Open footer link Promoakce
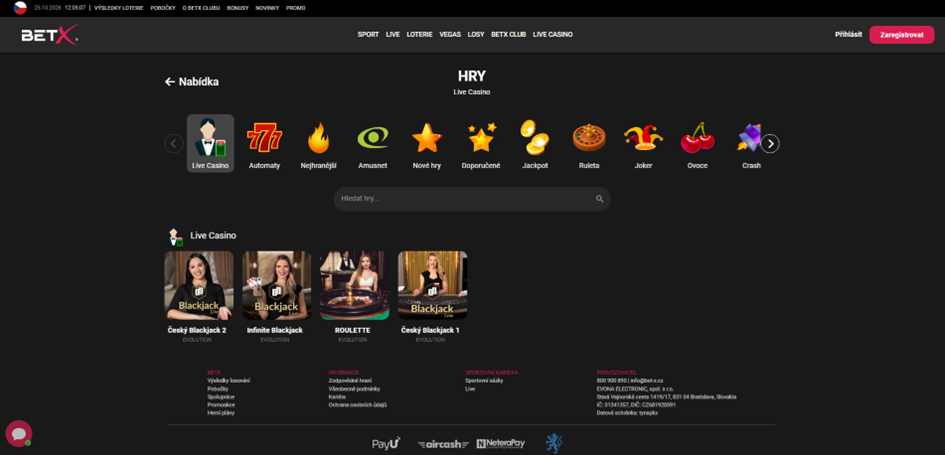The height and width of the screenshot is (455, 945). pyautogui.click(x=221, y=405)
